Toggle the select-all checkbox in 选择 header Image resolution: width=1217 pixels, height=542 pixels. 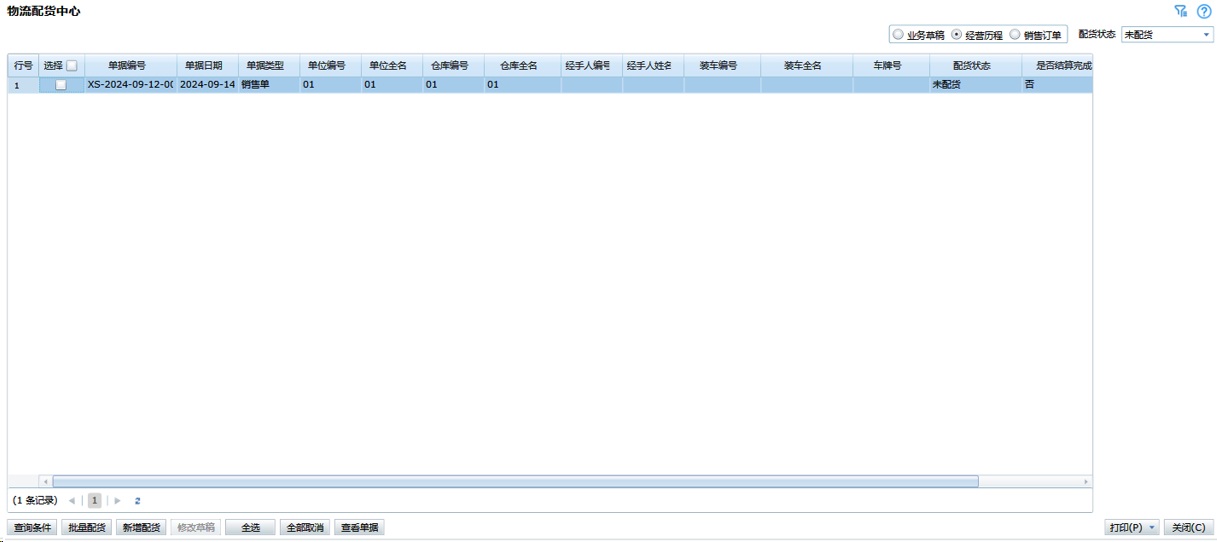(71, 65)
